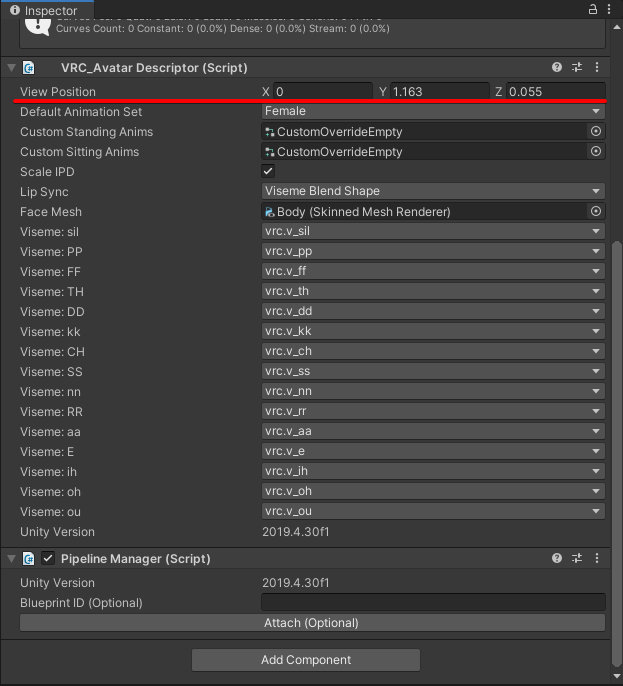Click Pipeline Manager Unity Version value 2019.4.30f1
Image resolution: width=623 pixels, height=686 pixels.
tap(295, 583)
